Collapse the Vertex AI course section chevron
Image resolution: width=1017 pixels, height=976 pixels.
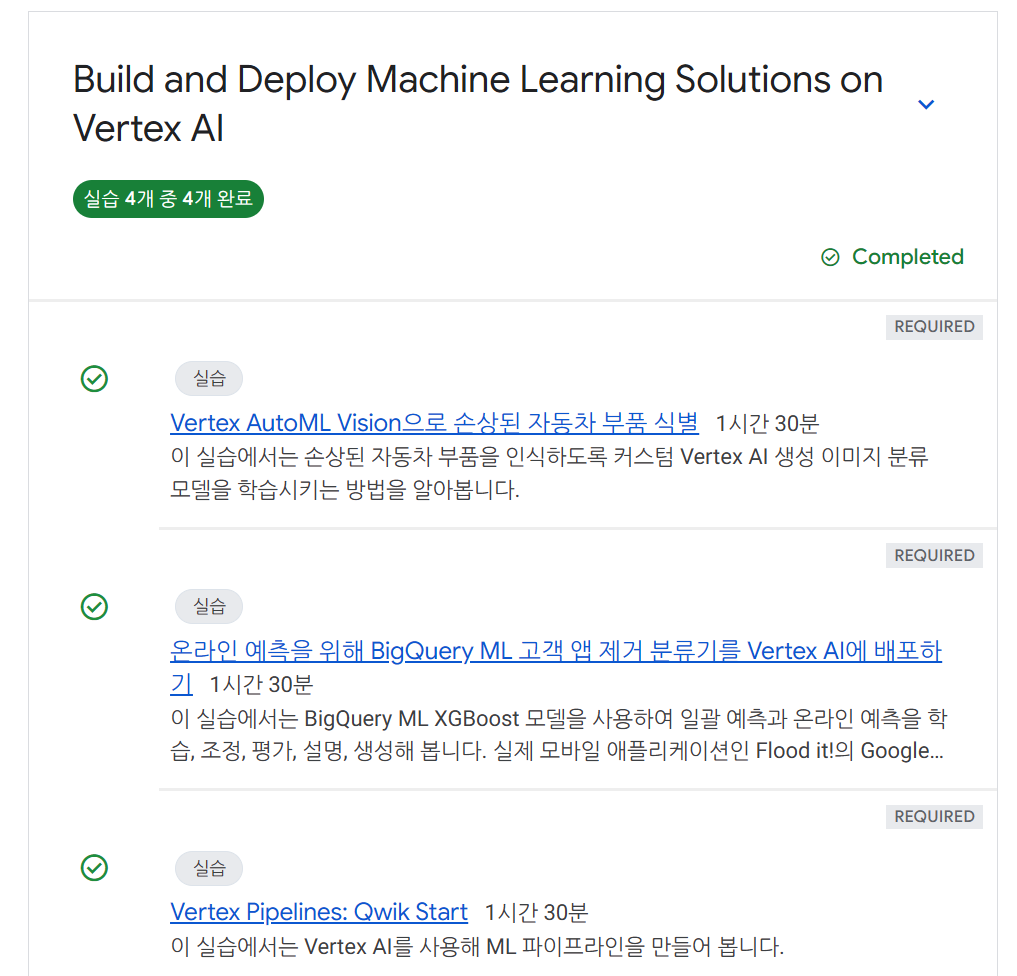(x=926, y=104)
